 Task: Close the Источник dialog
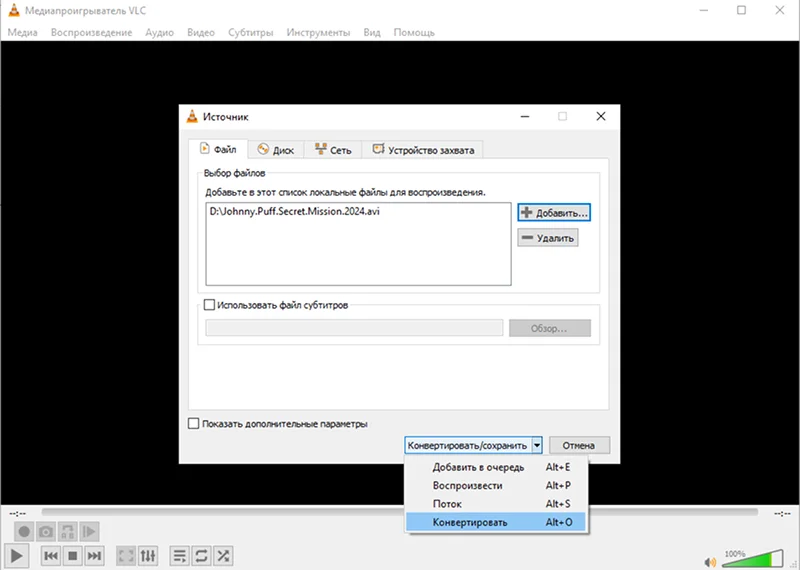tap(601, 116)
